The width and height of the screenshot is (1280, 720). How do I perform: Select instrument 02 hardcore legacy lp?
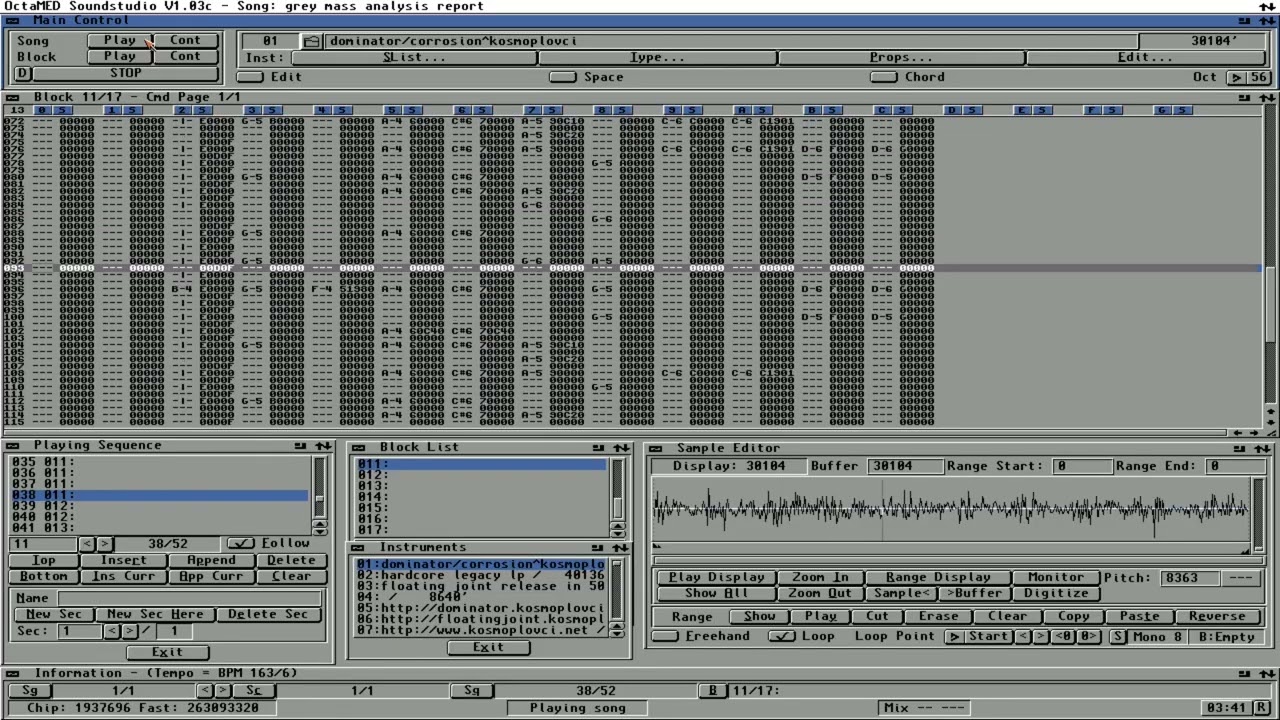tap(481, 576)
